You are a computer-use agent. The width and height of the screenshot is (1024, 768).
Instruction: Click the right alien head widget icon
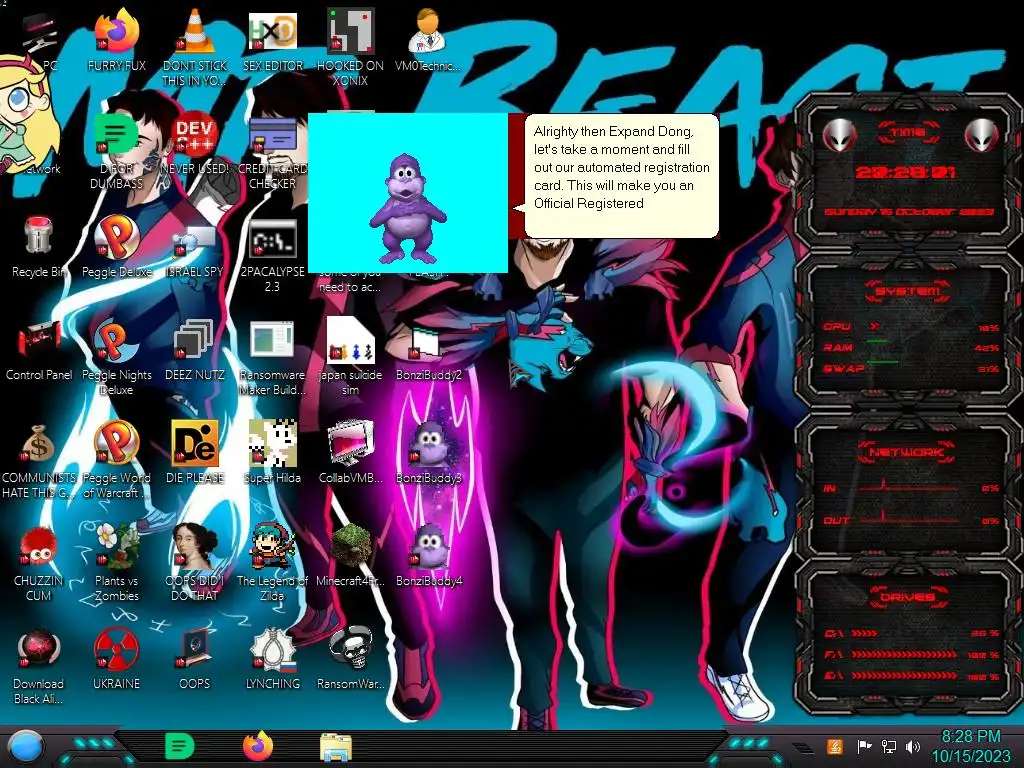pyautogui.click(x=982, y=135)
